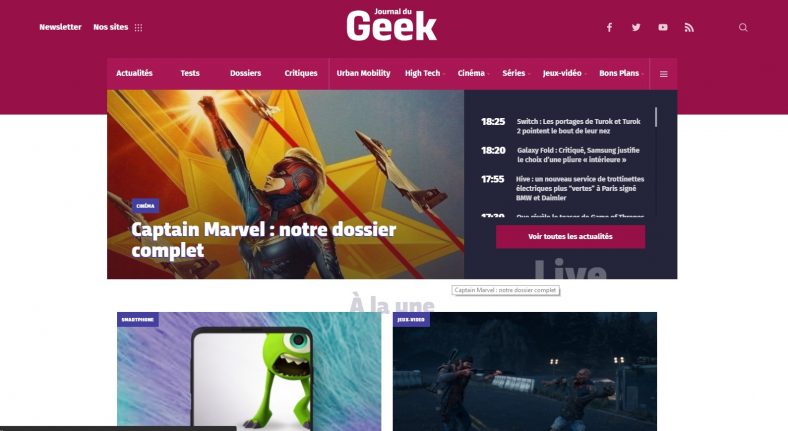This screenshot has width=788, height=431.
Task: Select the Urban Mobility menu item
Action: click(363, 73)
